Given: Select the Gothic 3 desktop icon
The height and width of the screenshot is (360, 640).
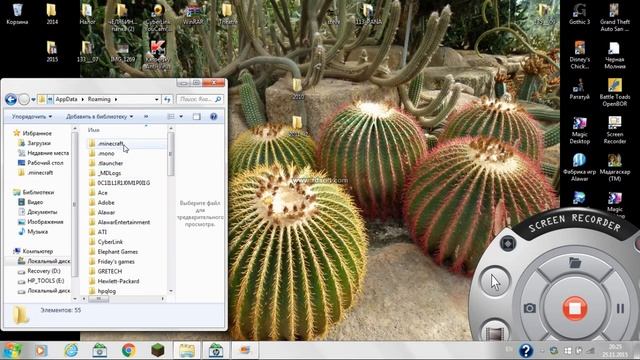Looking at the screenshot, I should click(x=580, y=14).
